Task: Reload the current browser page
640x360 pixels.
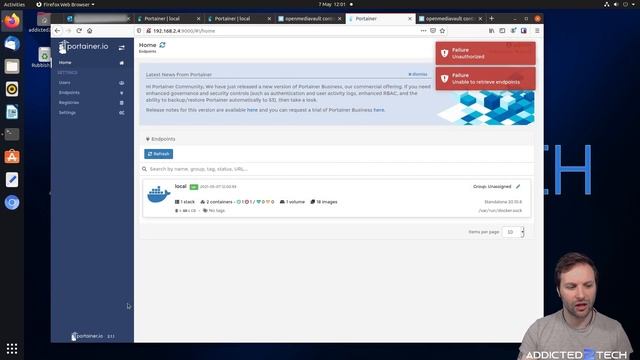Action: click(x=79, y=31)
